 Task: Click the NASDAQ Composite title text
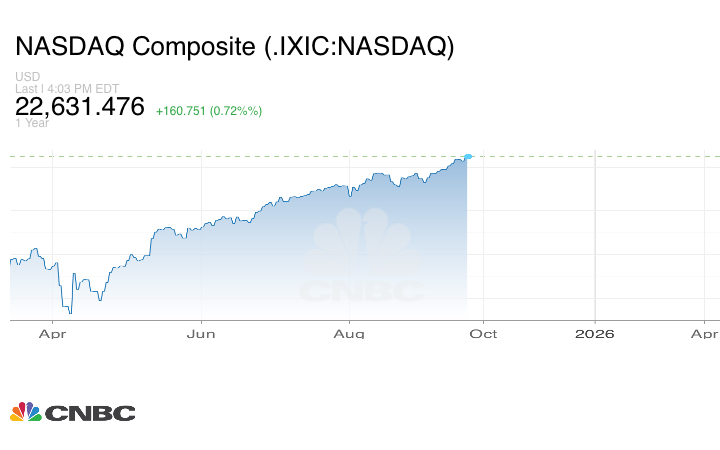tap(234, 47)
